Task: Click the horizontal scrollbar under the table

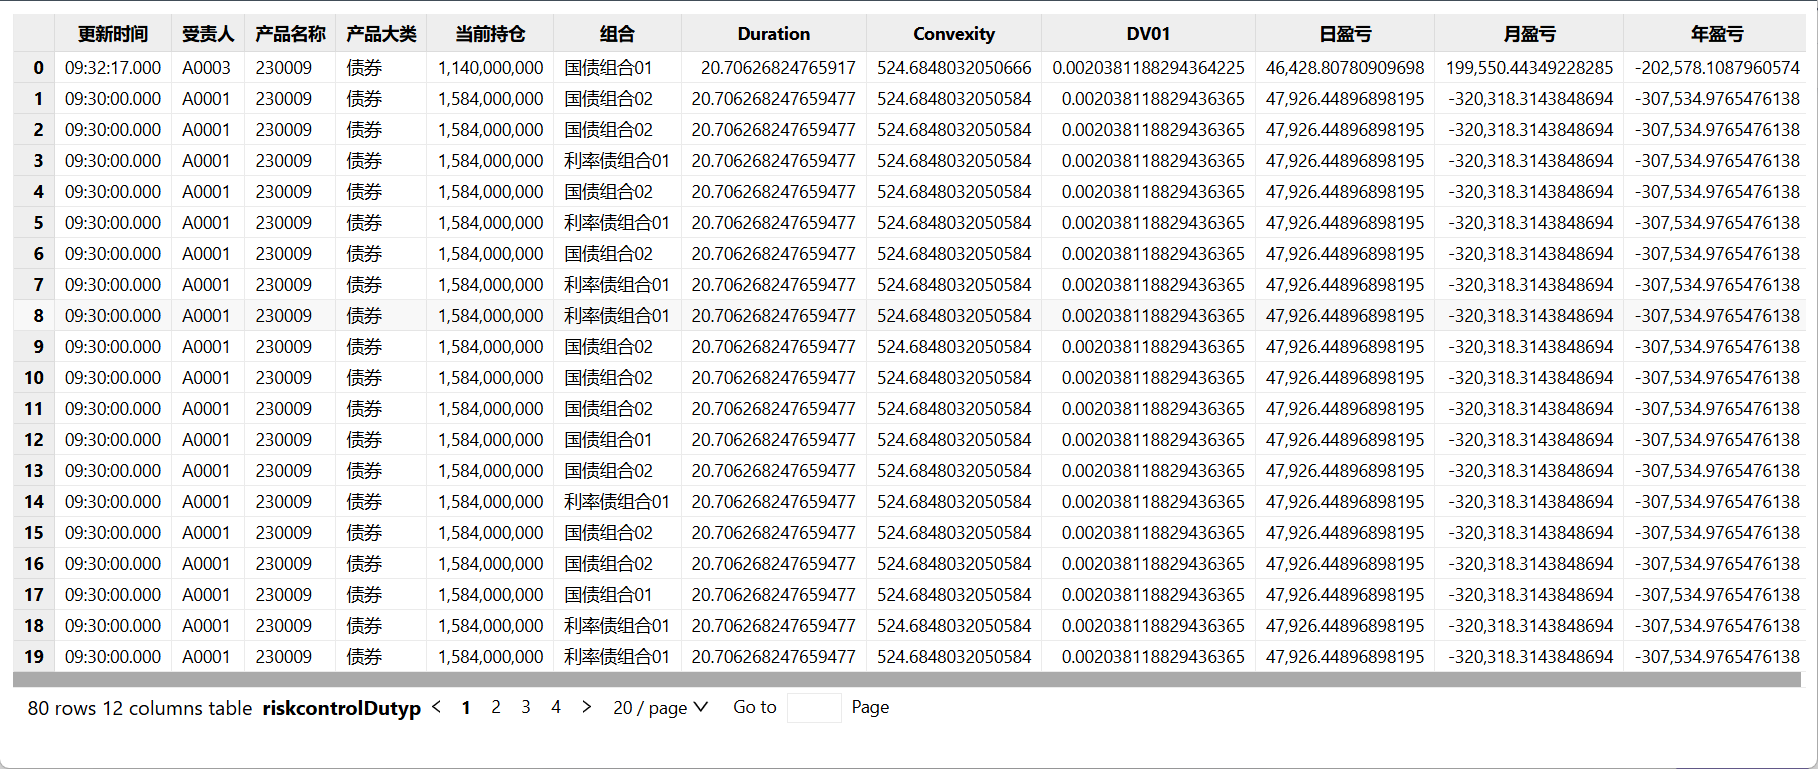Action: click(907, 680)
